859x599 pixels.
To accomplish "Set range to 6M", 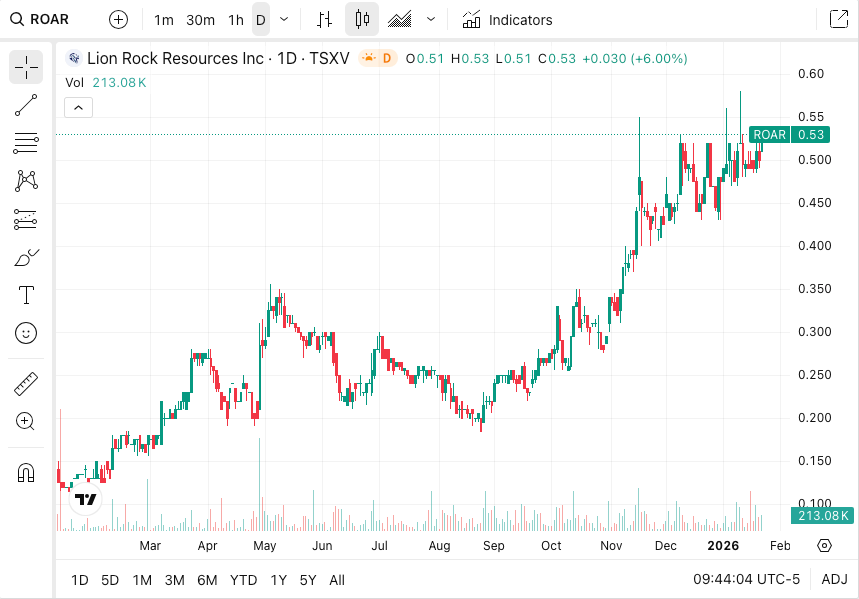I will tap(207, 580).
